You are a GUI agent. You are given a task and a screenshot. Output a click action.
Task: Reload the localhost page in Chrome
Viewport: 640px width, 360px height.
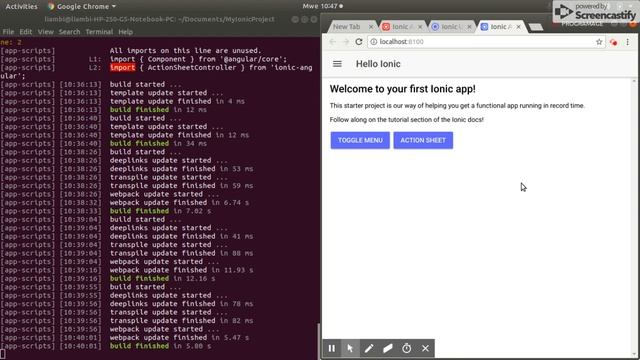[359, 42]
